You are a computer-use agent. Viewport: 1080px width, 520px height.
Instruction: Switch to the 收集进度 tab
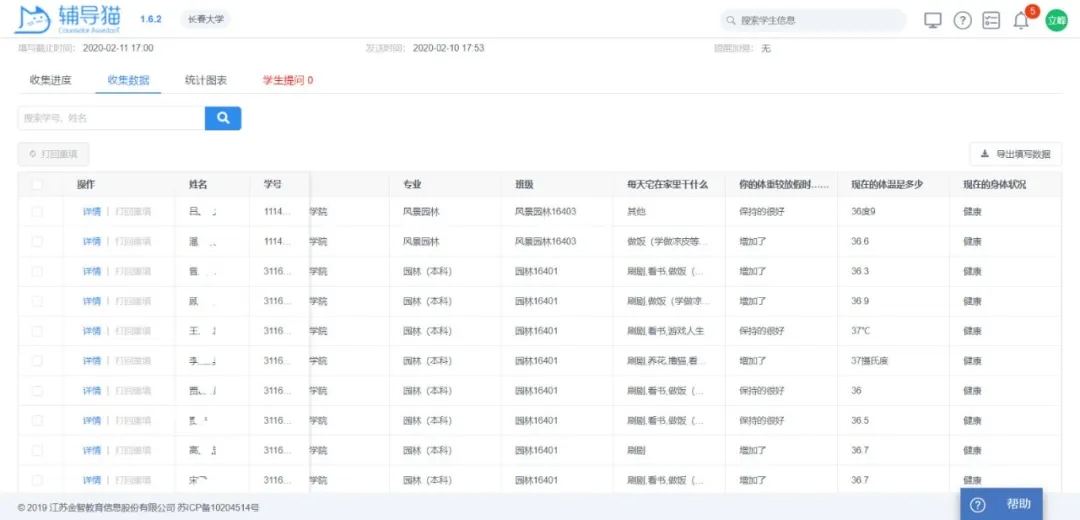50,81
